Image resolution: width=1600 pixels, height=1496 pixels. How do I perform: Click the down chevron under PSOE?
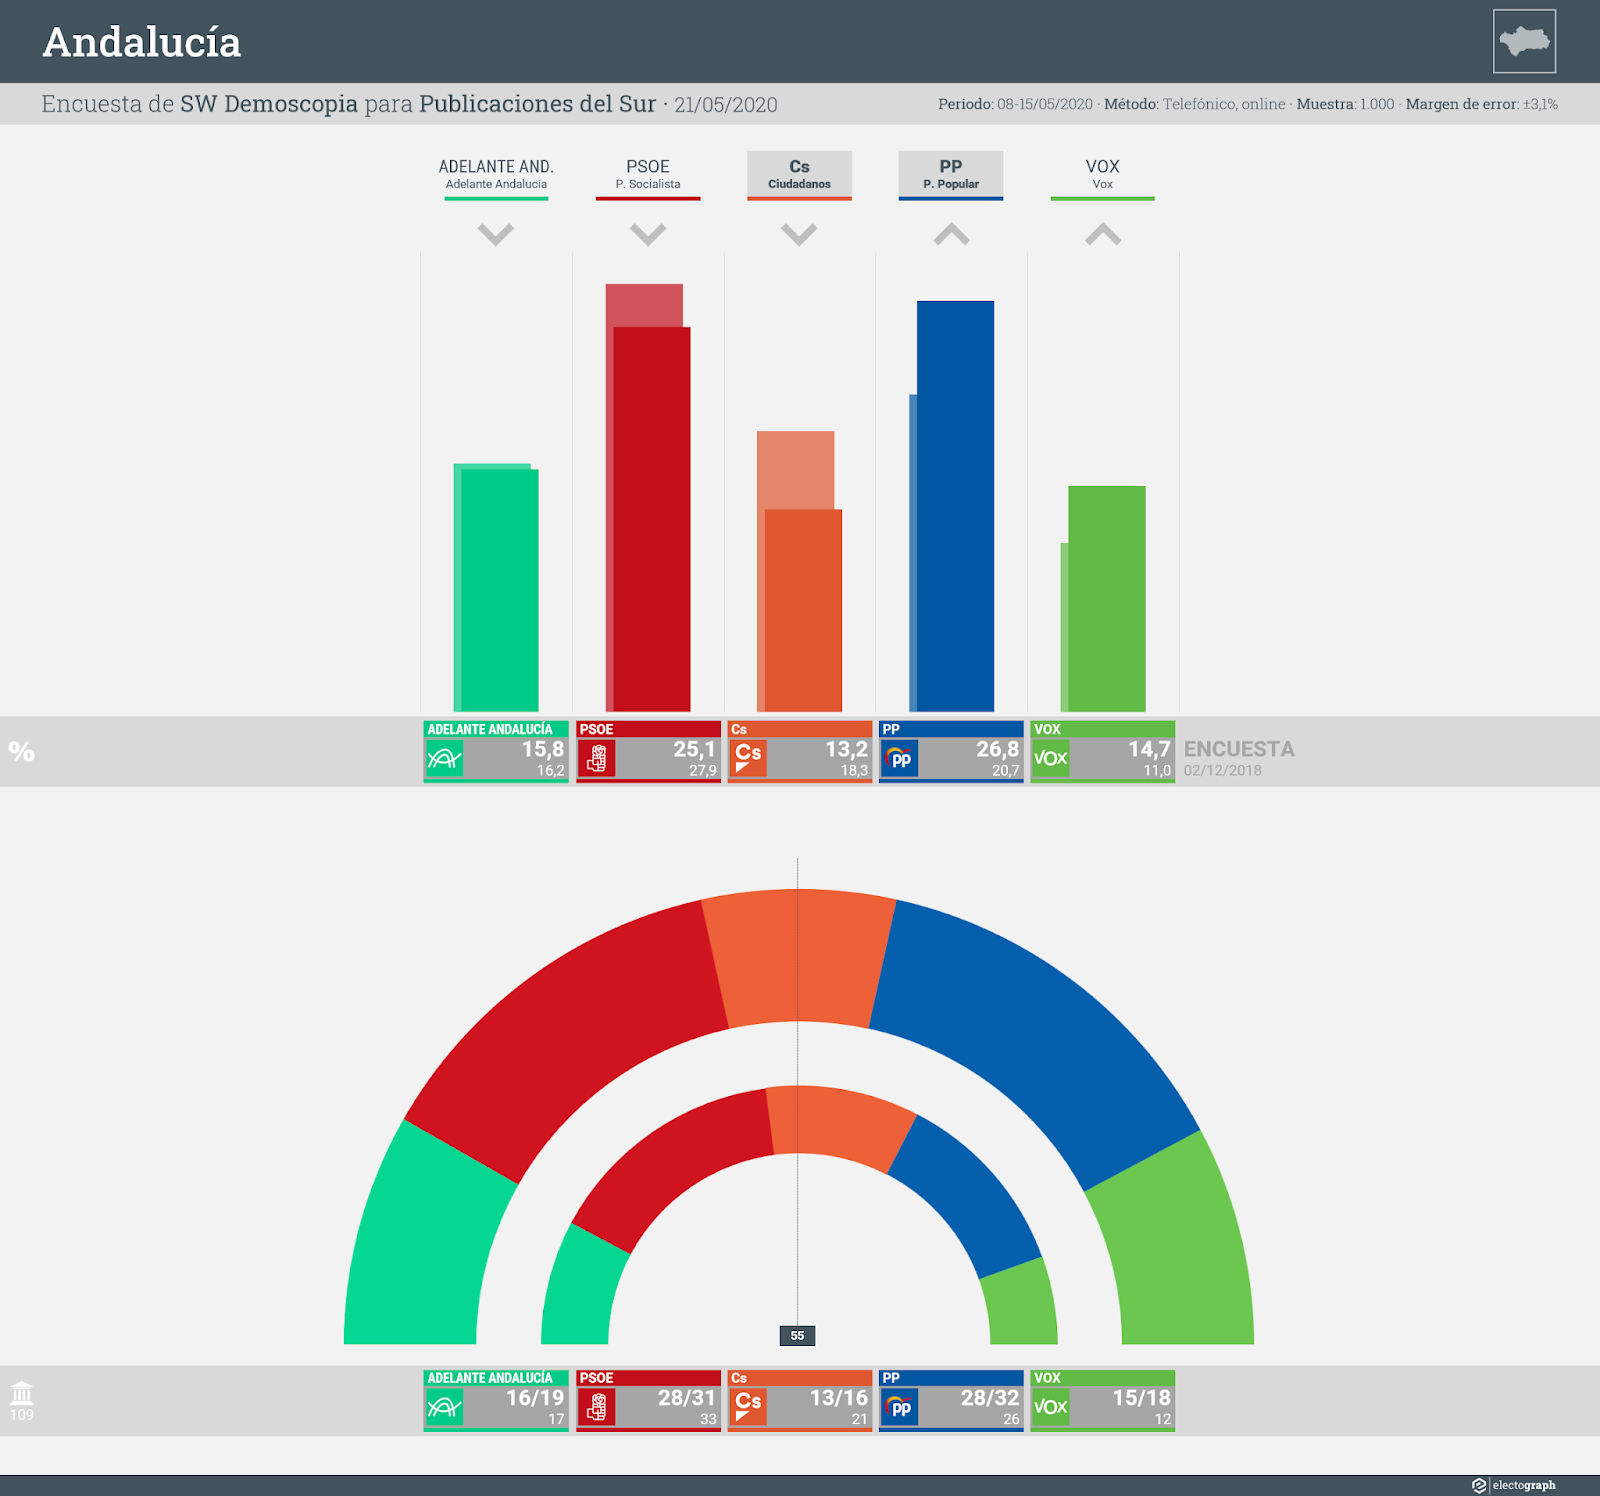pos(648,235)
